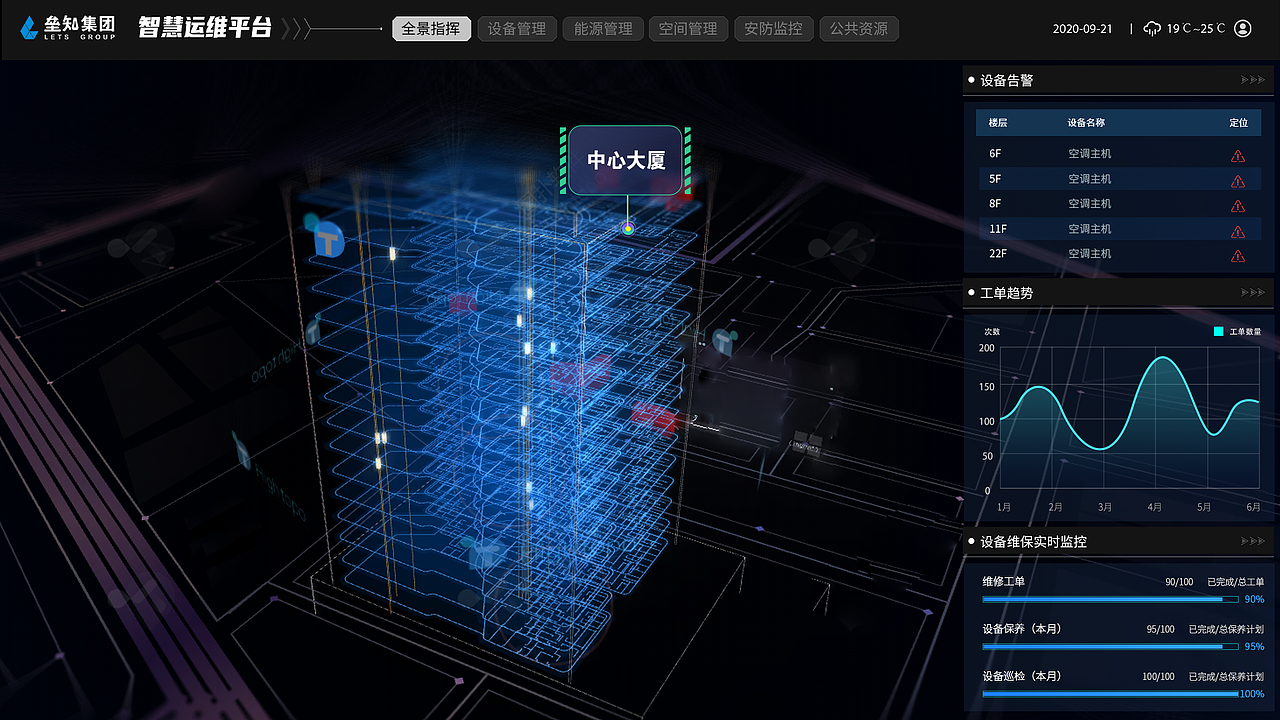Click the 22F warning triangle icon
Viewport: 1280px width, 720px height.
1238,254
